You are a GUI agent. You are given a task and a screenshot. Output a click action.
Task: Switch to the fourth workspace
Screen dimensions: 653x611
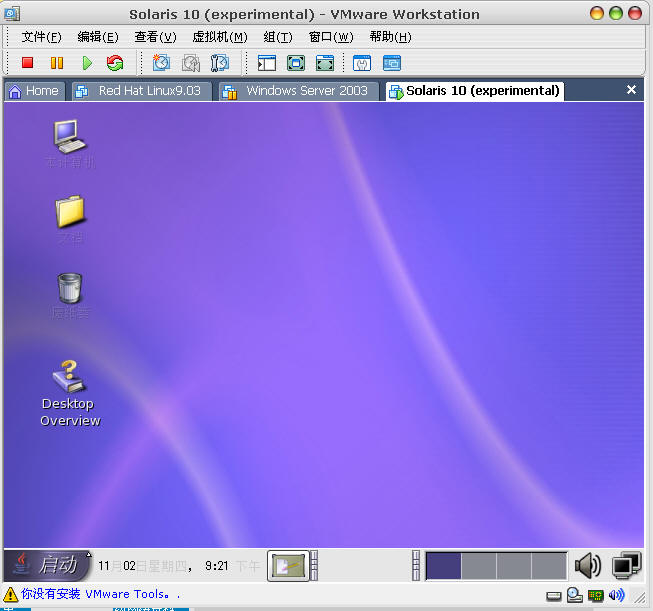(x=548, y=566)
